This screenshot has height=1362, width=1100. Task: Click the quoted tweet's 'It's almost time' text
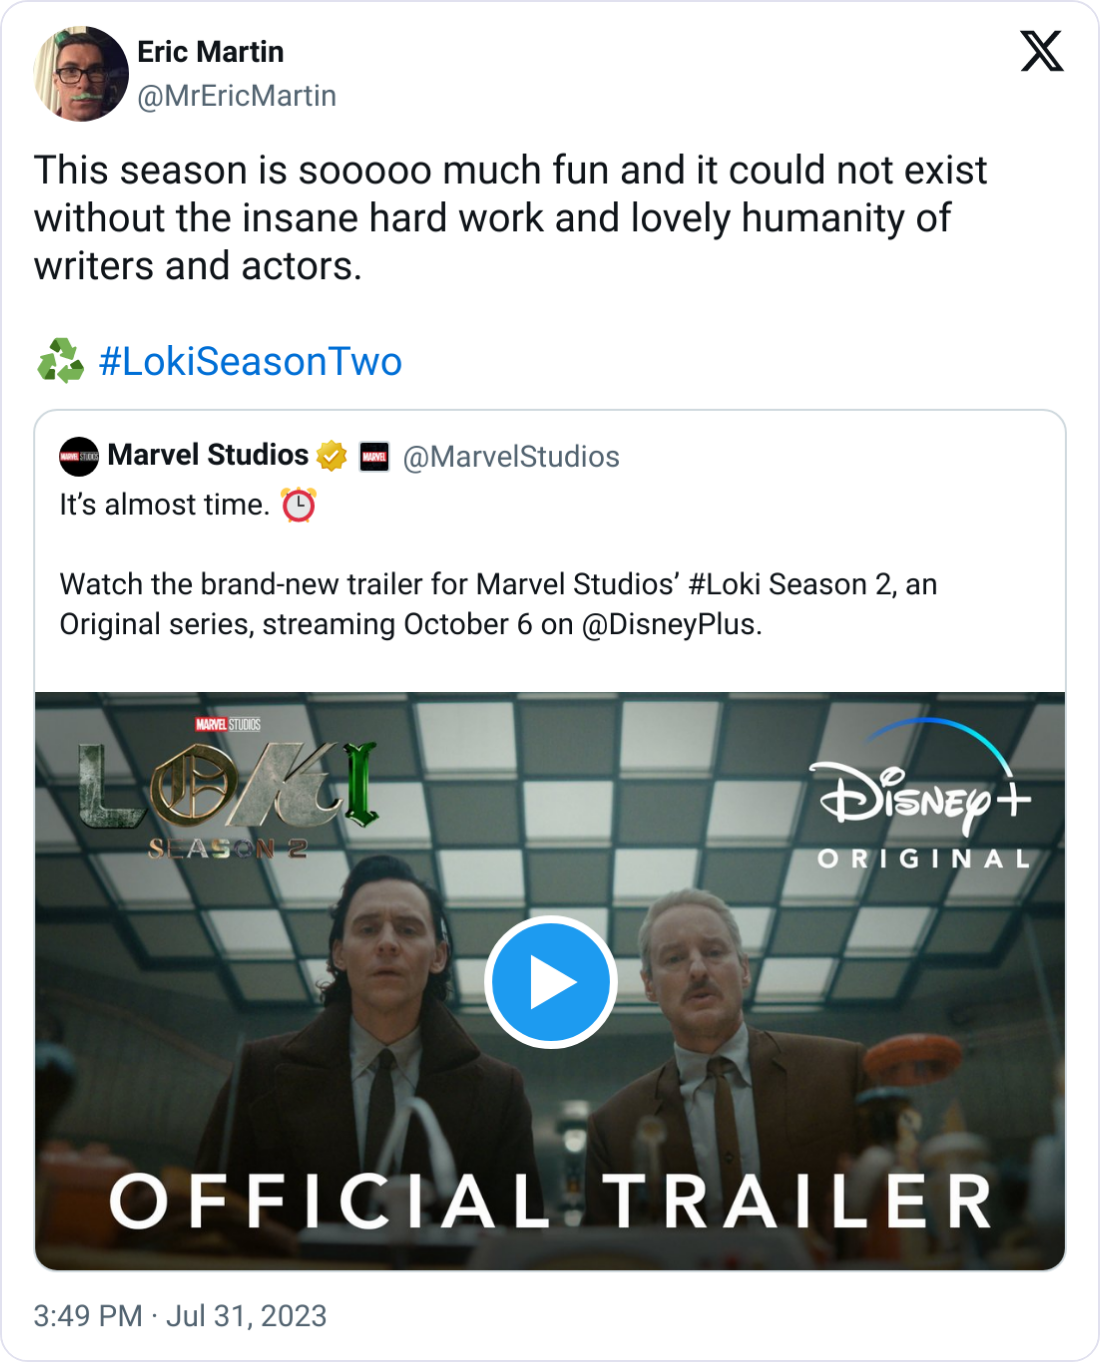tap(165, 505)
